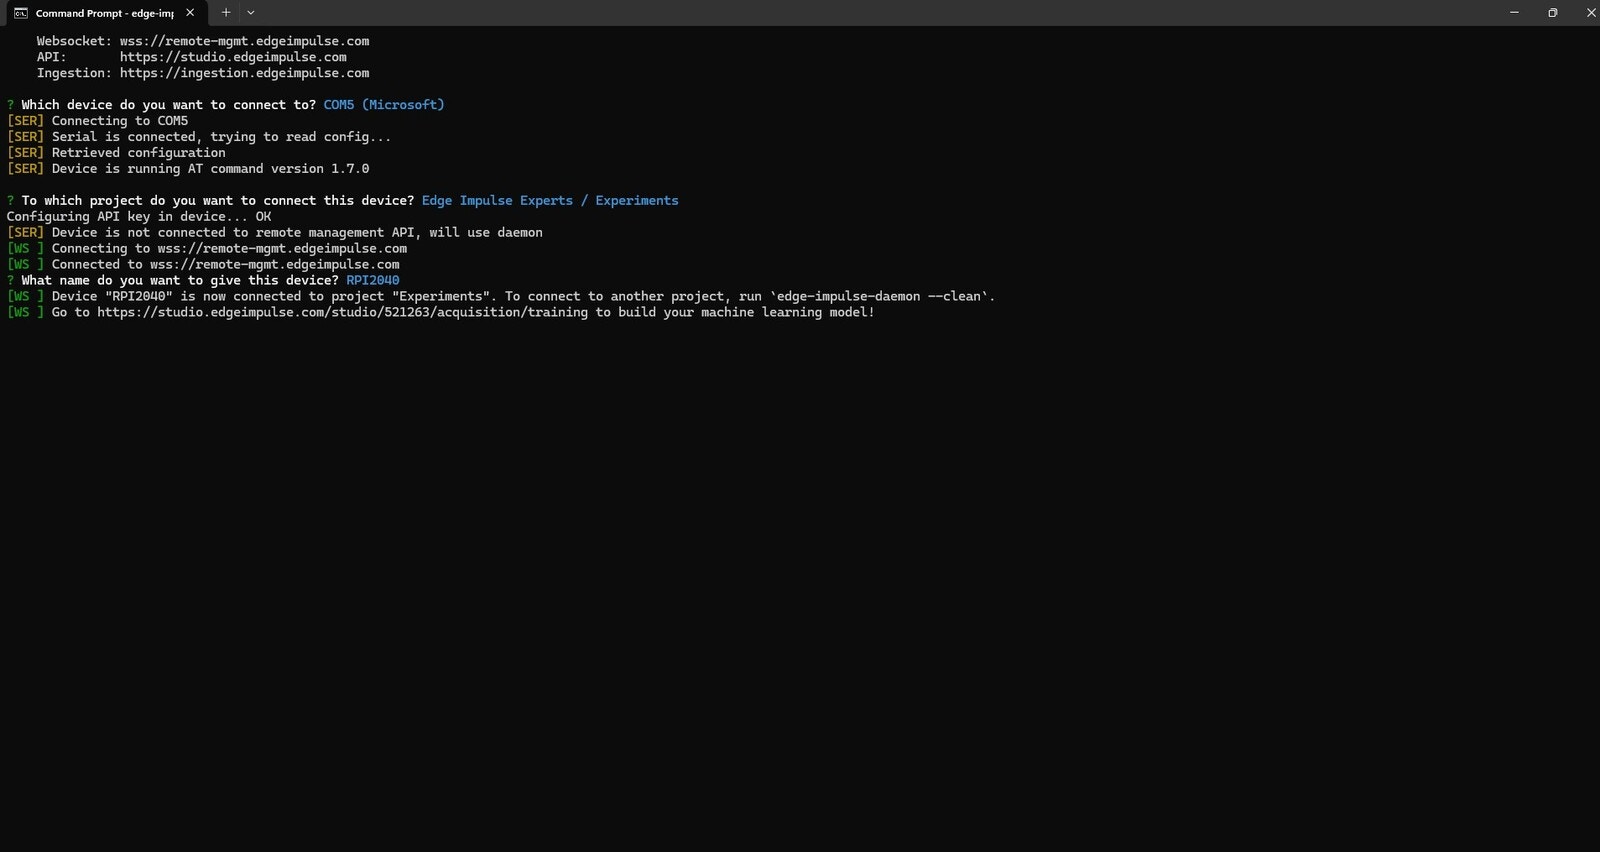The width and height of the screenshot is (1600, 852).
Task: Click the API https://studio.edgeimpulse.com URL
Action: [233, 57]
